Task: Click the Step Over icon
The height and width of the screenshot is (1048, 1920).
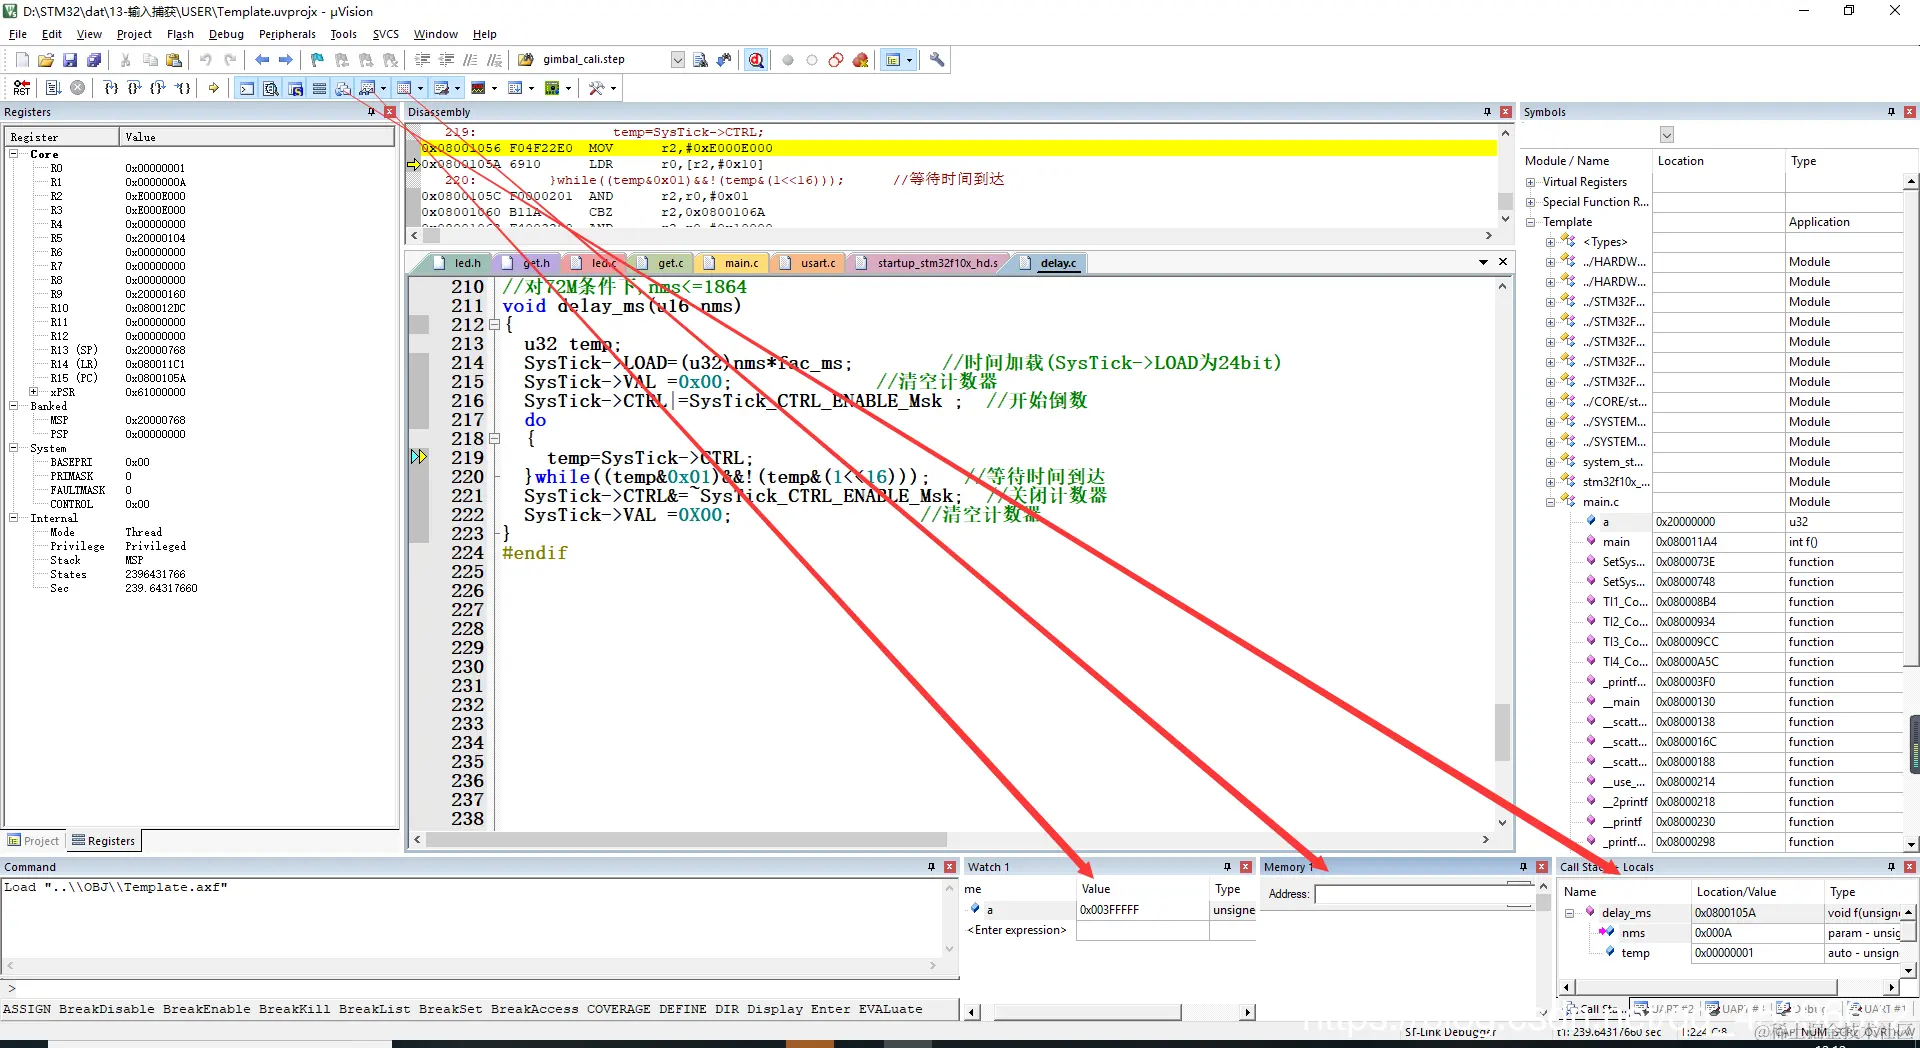Action: 135,88
